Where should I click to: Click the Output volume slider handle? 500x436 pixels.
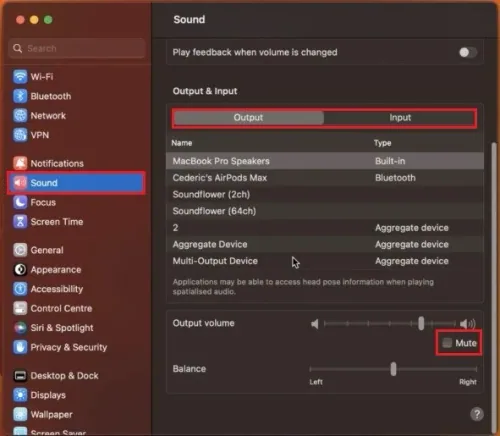click(x=421, y=323)
